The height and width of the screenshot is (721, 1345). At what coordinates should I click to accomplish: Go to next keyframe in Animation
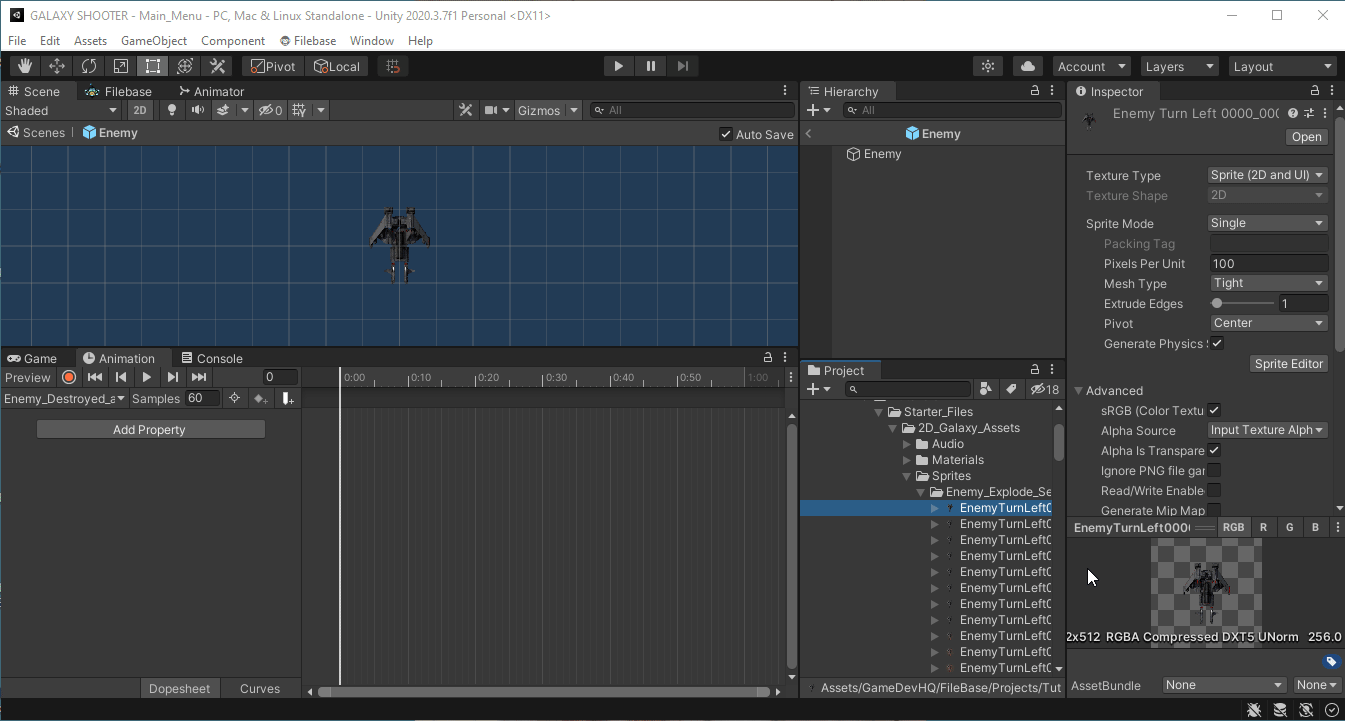(173, 377)
